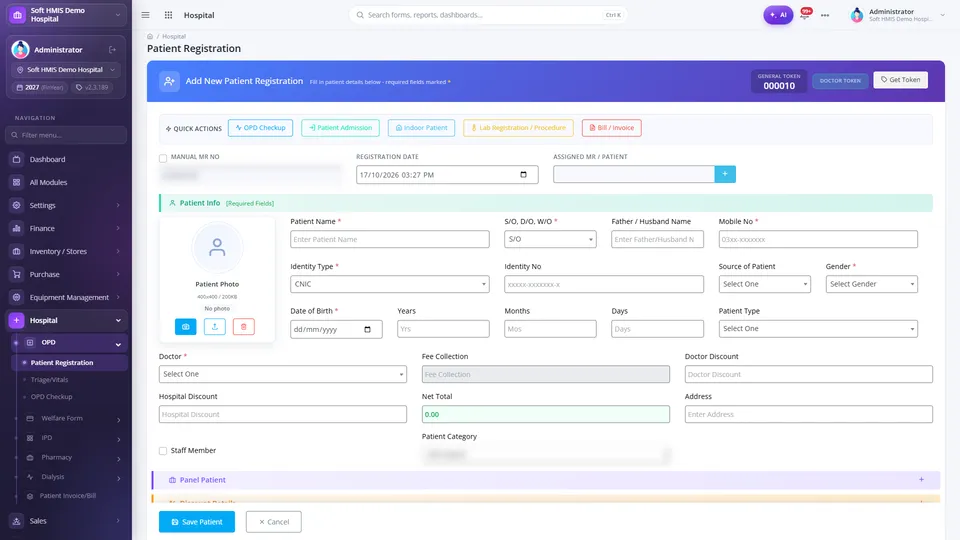Screen dimensions: 960x540
Task: Click the All Modules sidebar icon
Action: (x=17, y=182)
